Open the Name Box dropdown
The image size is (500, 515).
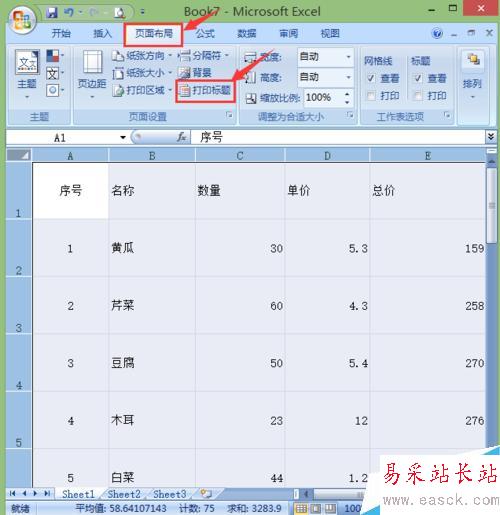click(x=123, y=137)
